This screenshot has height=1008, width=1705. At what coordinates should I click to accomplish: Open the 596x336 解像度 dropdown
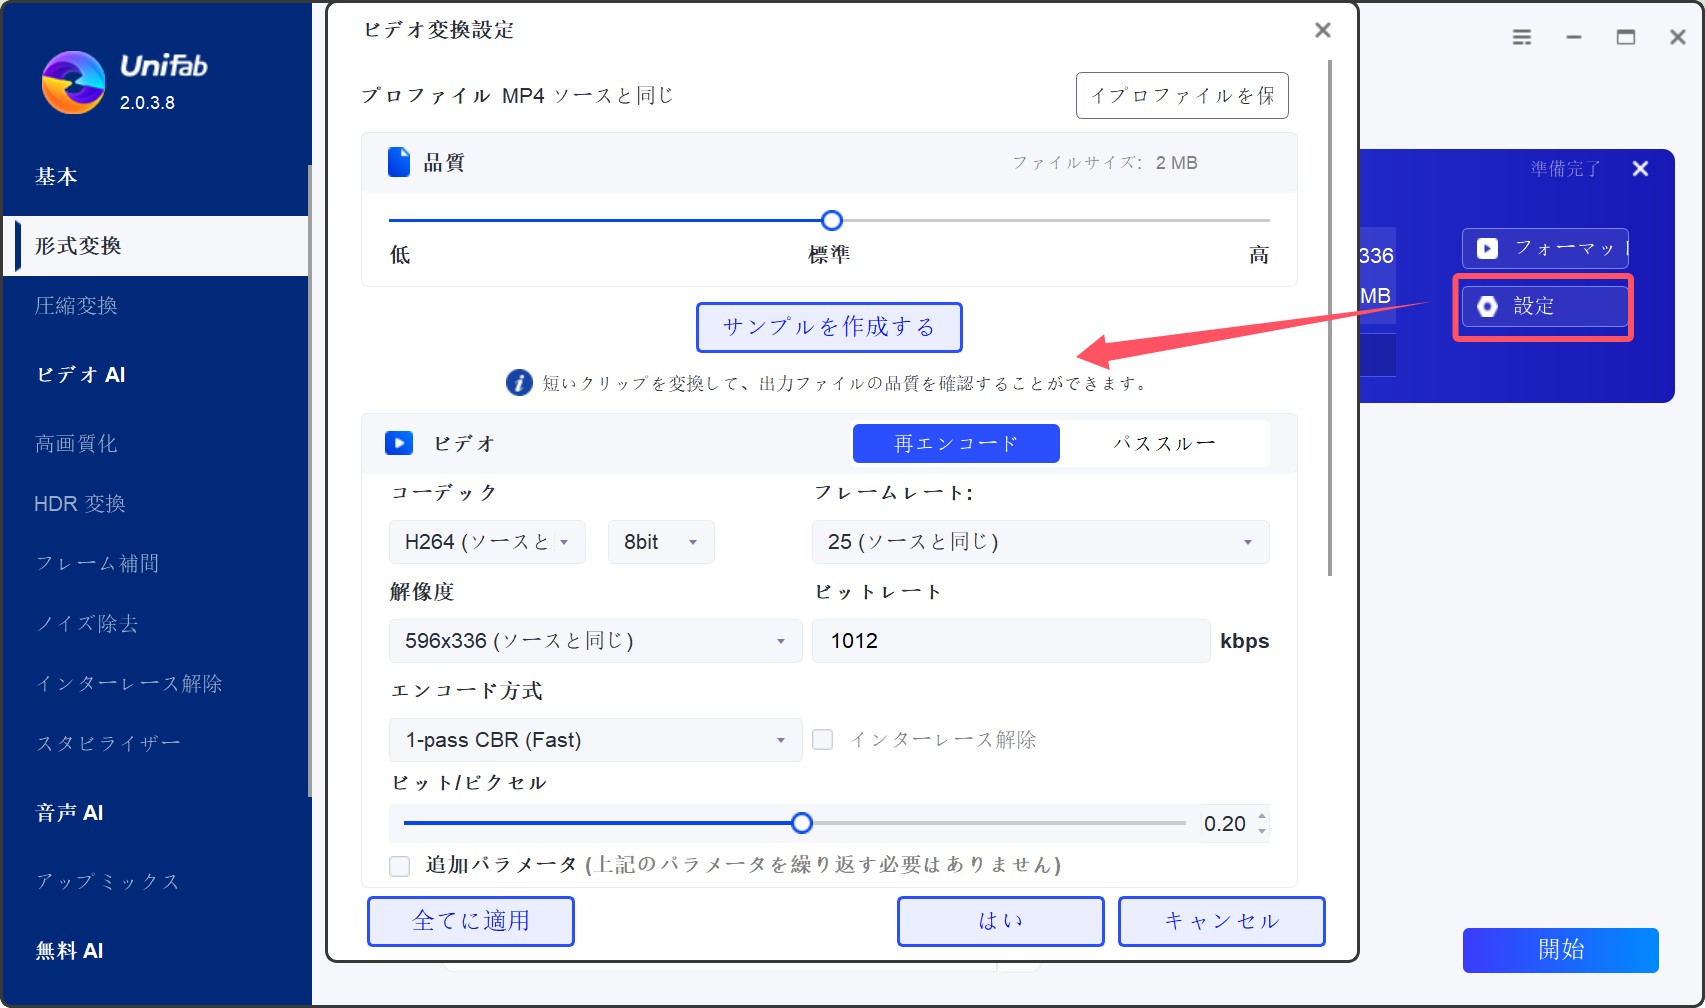(x=595, y=641)
